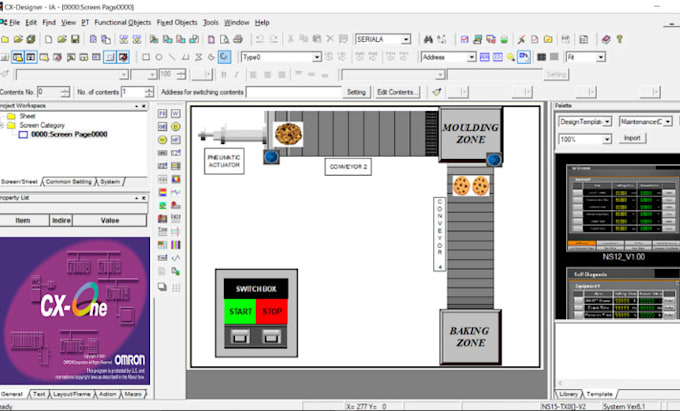The height and width of the screenshot is (411, 680).
Task: Click the Import button in Palette
Action: (632, 138)
